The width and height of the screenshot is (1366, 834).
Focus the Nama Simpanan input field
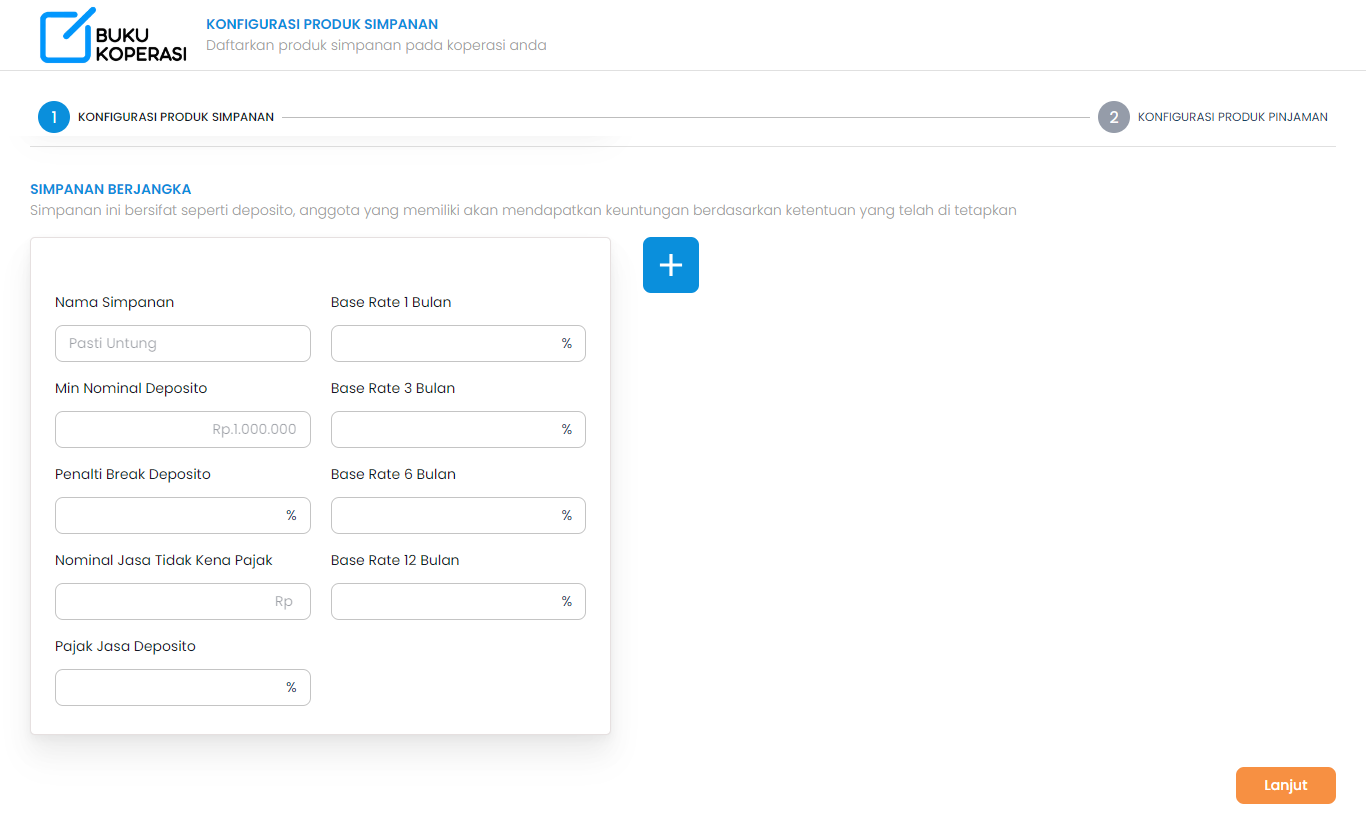(x=182, y=343)
